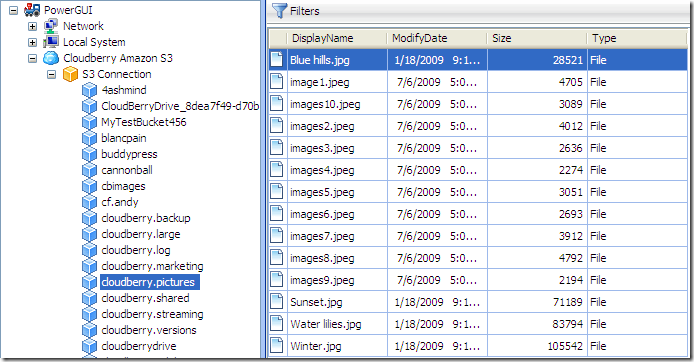Select the images6.jpeg file name

[x=322, y=214]
